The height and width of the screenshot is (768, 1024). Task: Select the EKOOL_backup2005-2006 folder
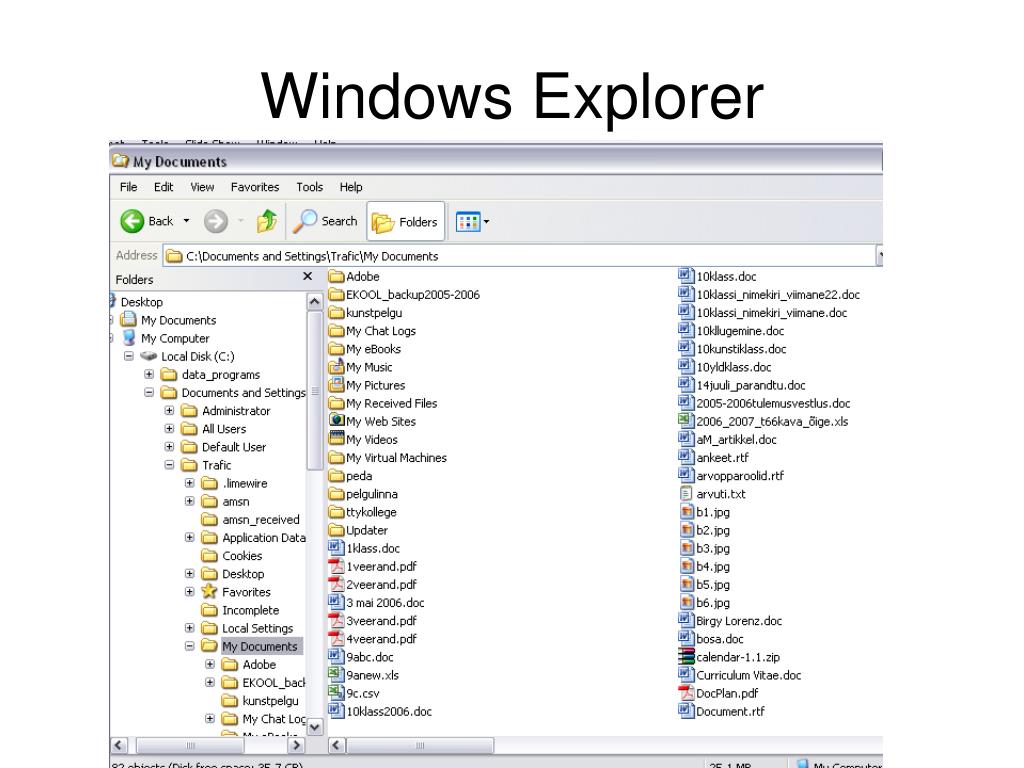click(404, 295)
